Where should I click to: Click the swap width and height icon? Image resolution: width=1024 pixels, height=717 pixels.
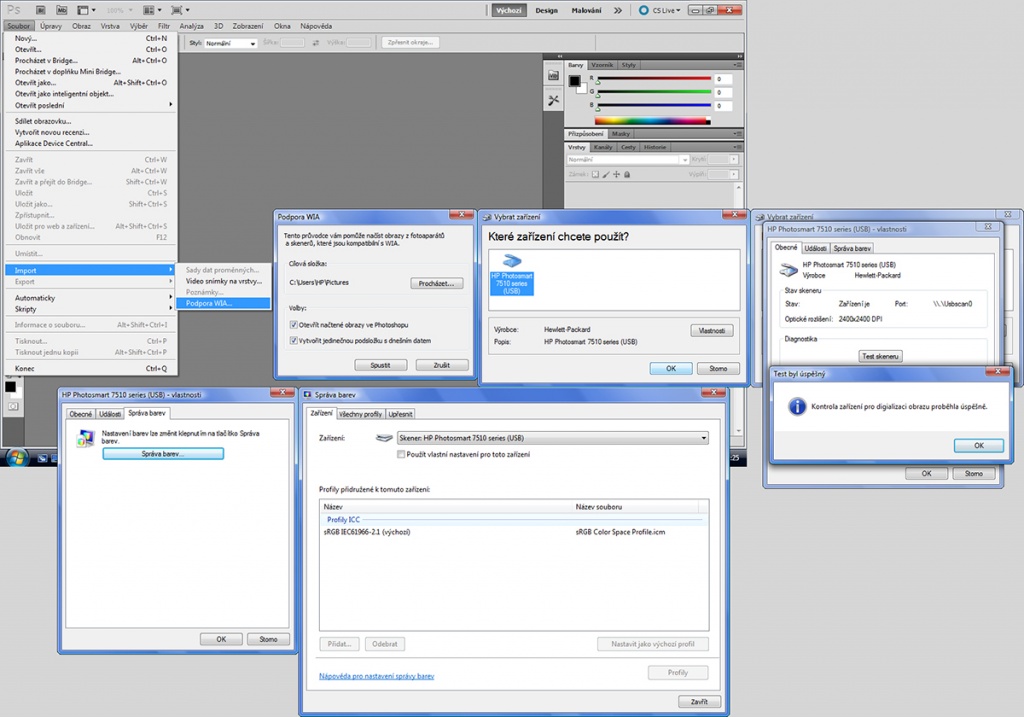315,43
